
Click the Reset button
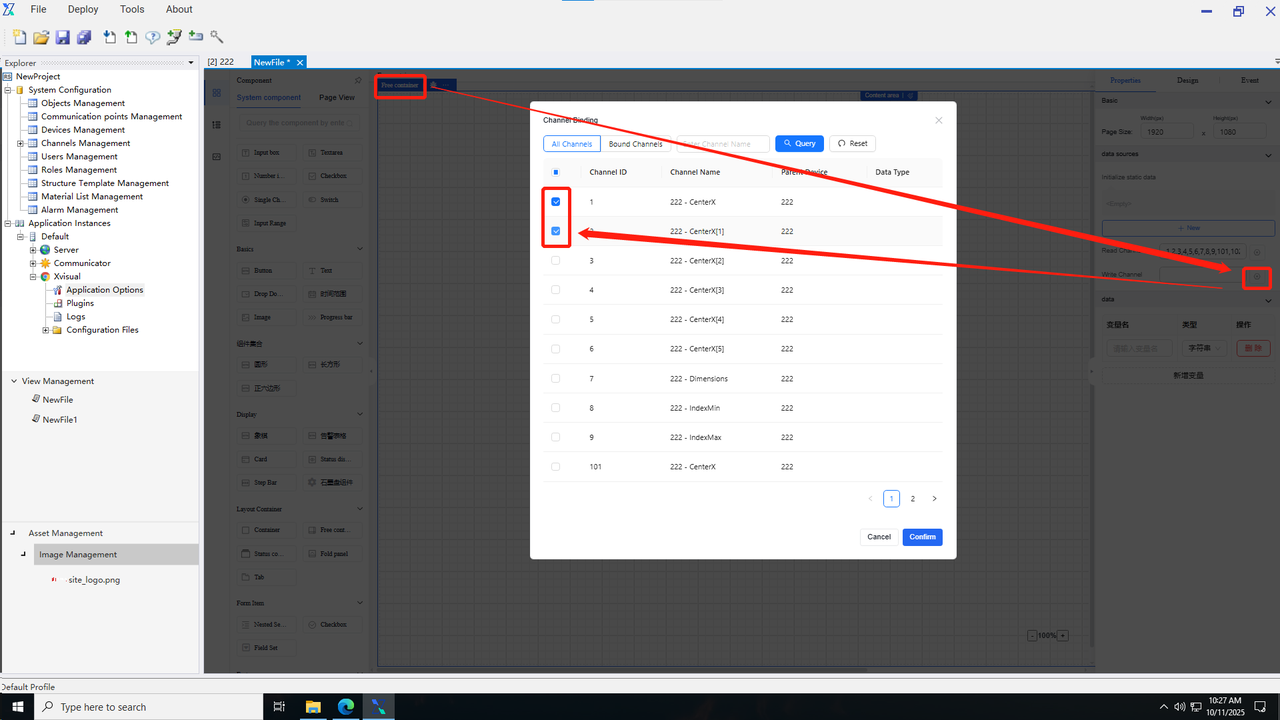point(852,144)
